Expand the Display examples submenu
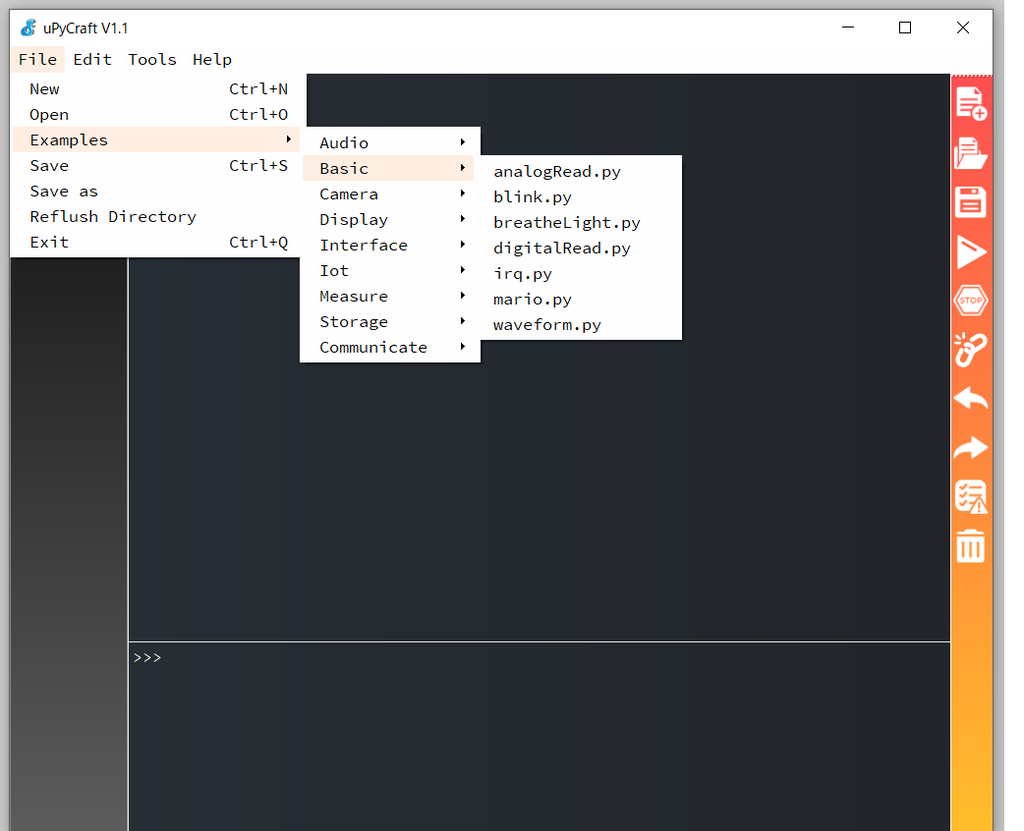The height and width of the screenshot is (831, 1024). pos(391,219)
